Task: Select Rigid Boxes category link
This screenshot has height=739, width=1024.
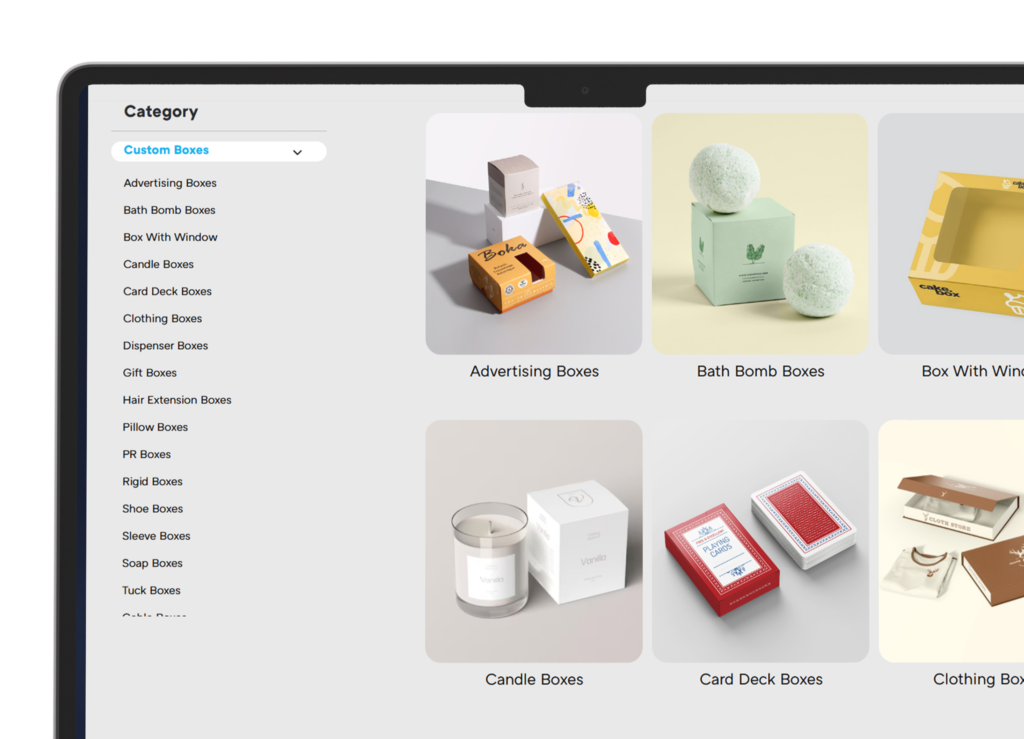Action: pos(152,482)
